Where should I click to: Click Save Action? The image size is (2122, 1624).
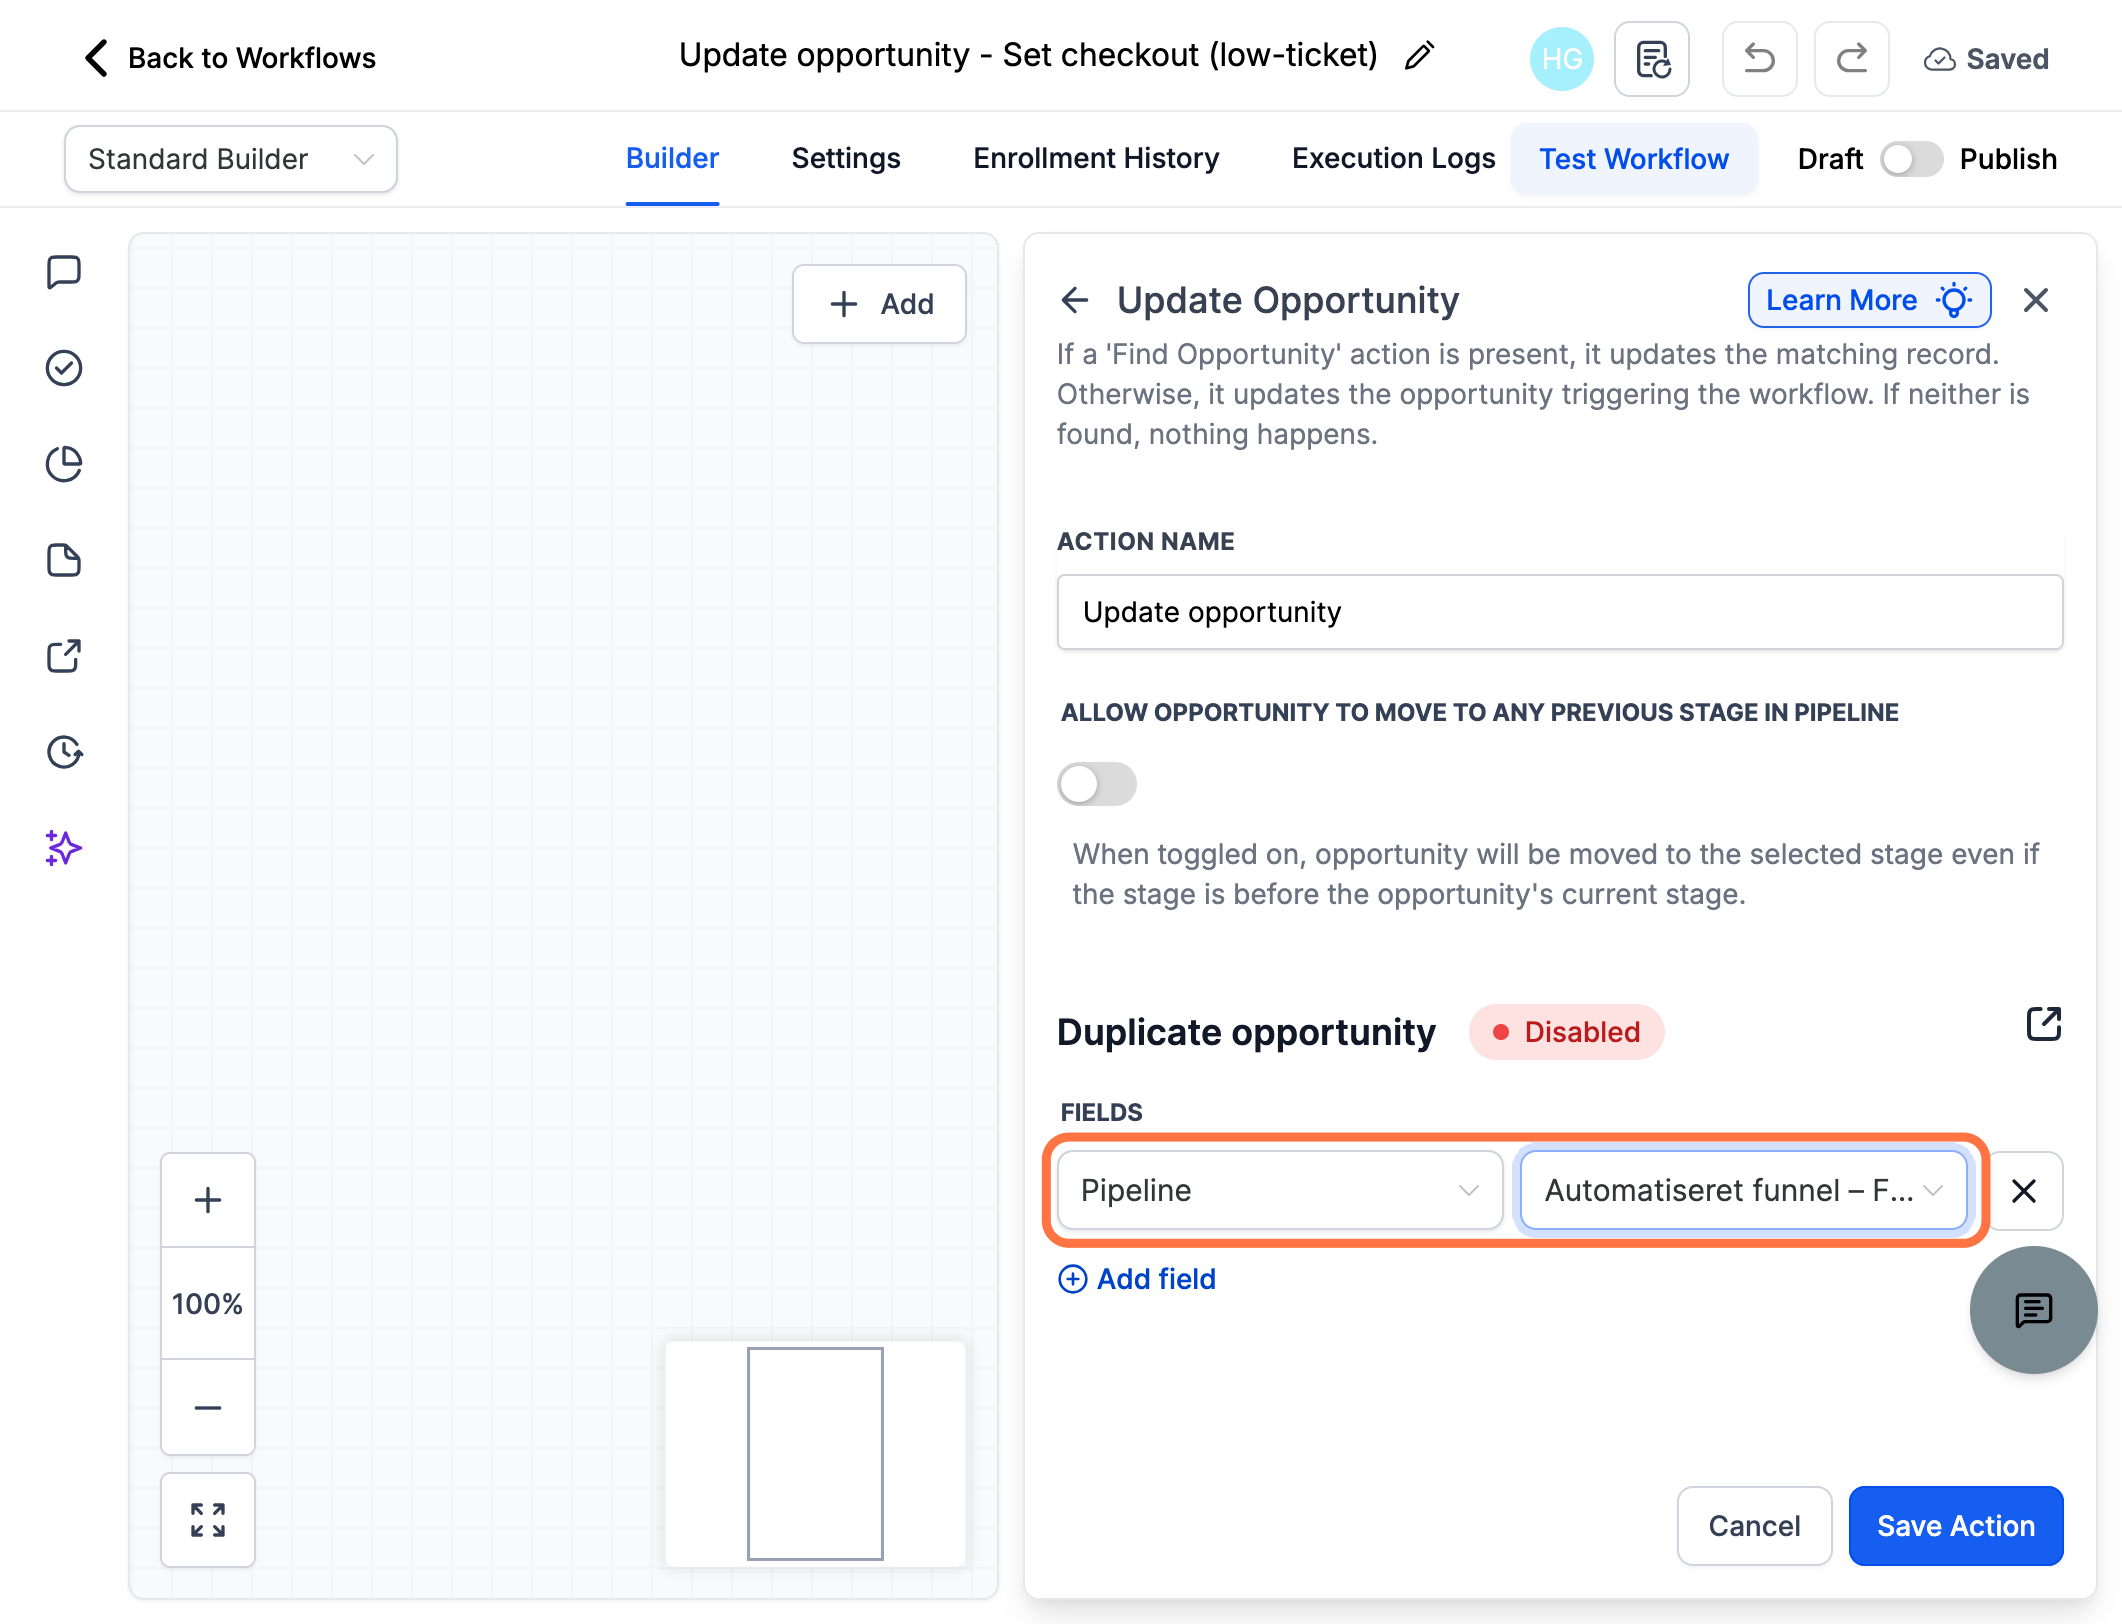point(1955,1526)
